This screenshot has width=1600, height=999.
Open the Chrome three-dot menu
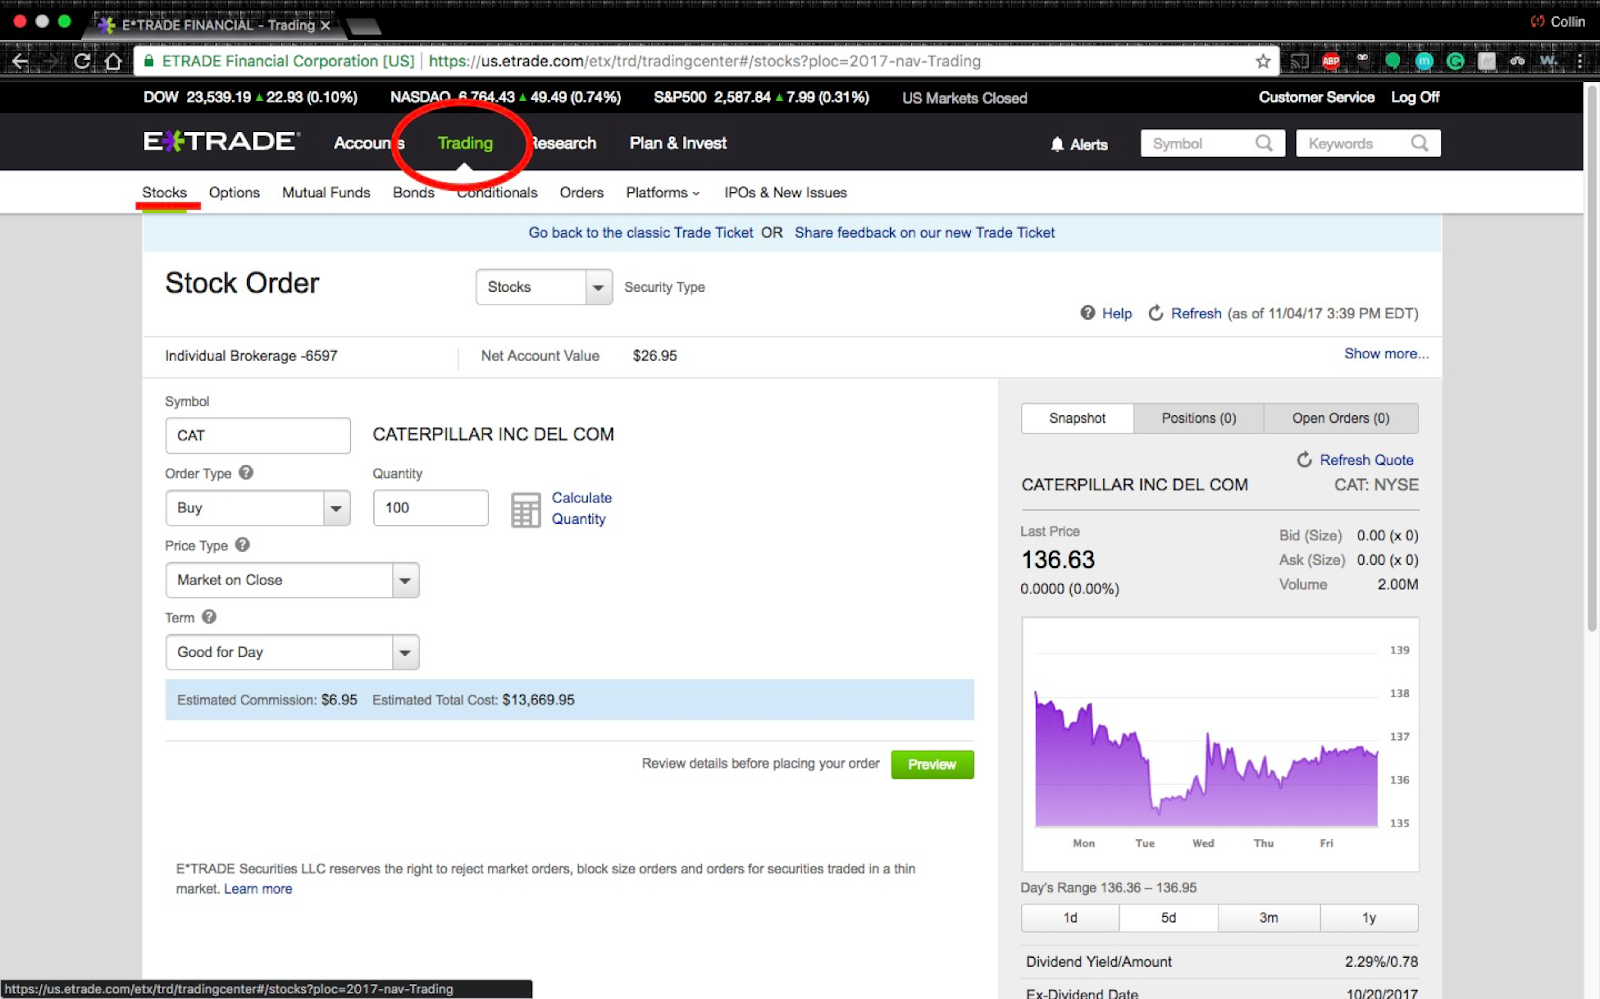coord(1580,61)
